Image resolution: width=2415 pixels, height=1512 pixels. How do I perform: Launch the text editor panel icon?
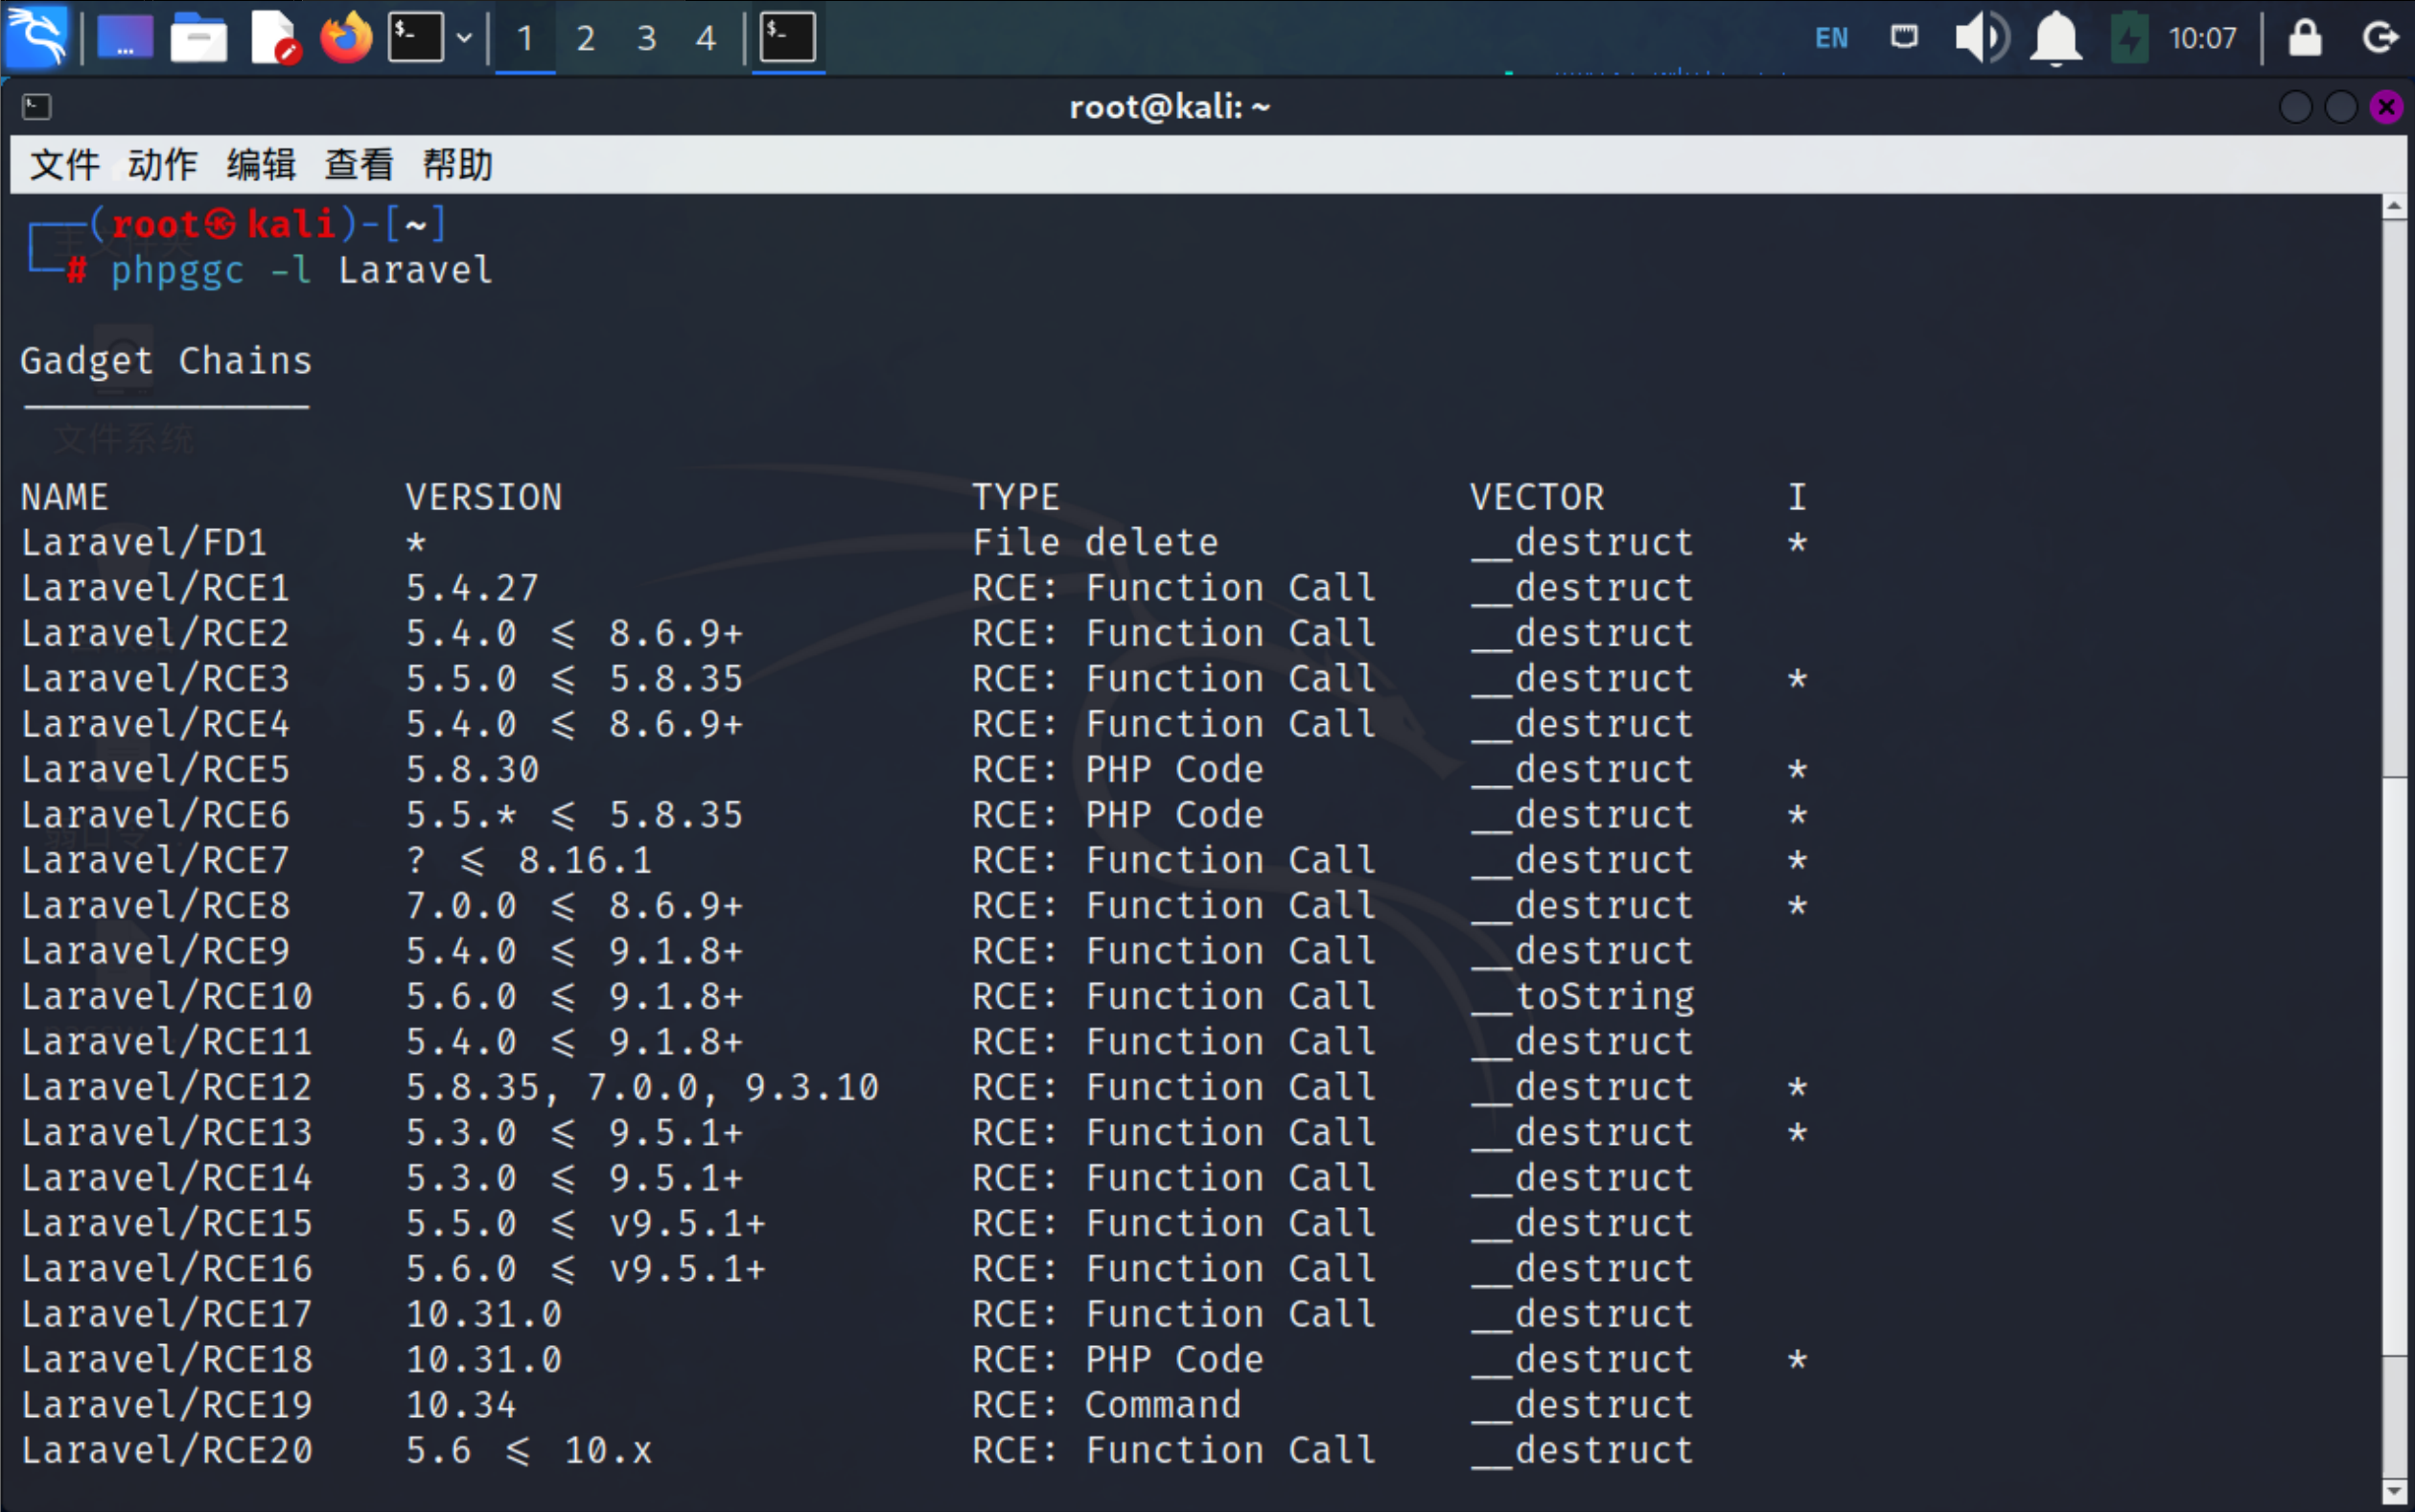273,39
